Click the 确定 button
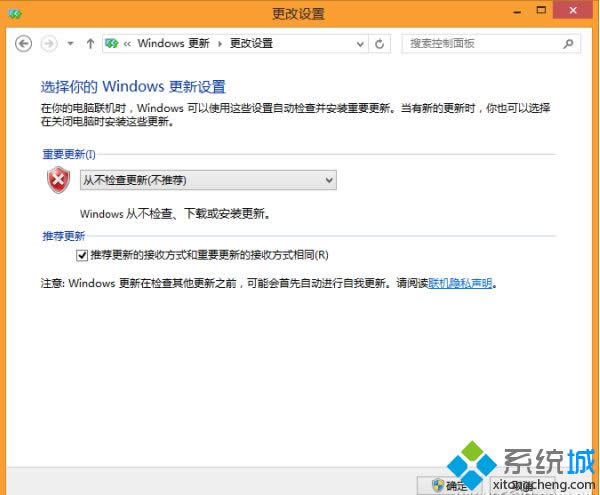 [x=448, y=485]
